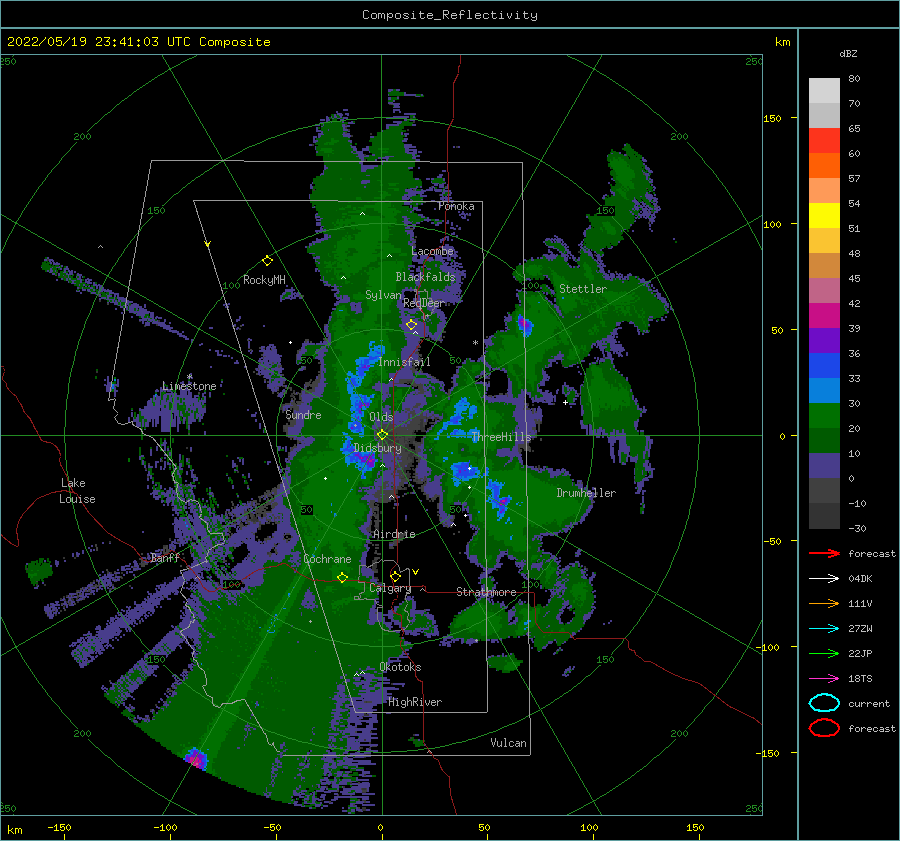Click the purple storm core southwest of Didsbury
Image resolution: width=900 pixels, height=841 pixels.
tap(364, 458)
